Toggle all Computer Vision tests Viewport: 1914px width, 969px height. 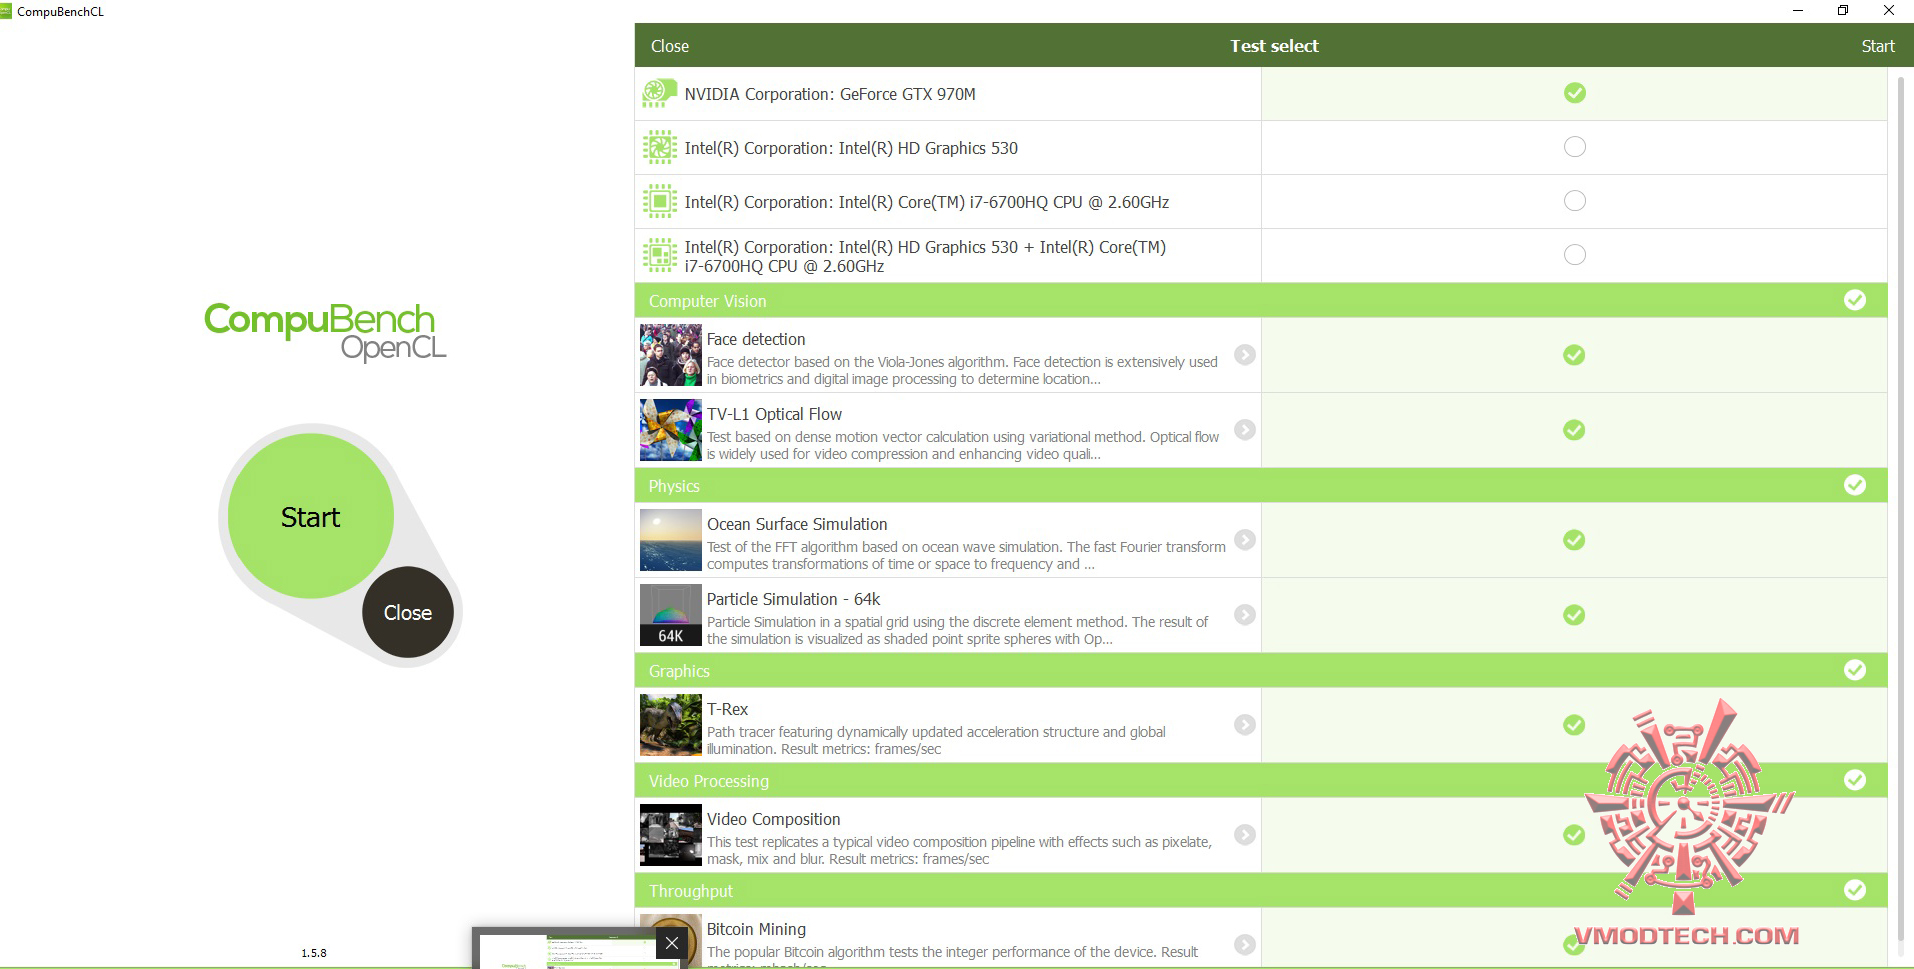(x=1855, y=300)
